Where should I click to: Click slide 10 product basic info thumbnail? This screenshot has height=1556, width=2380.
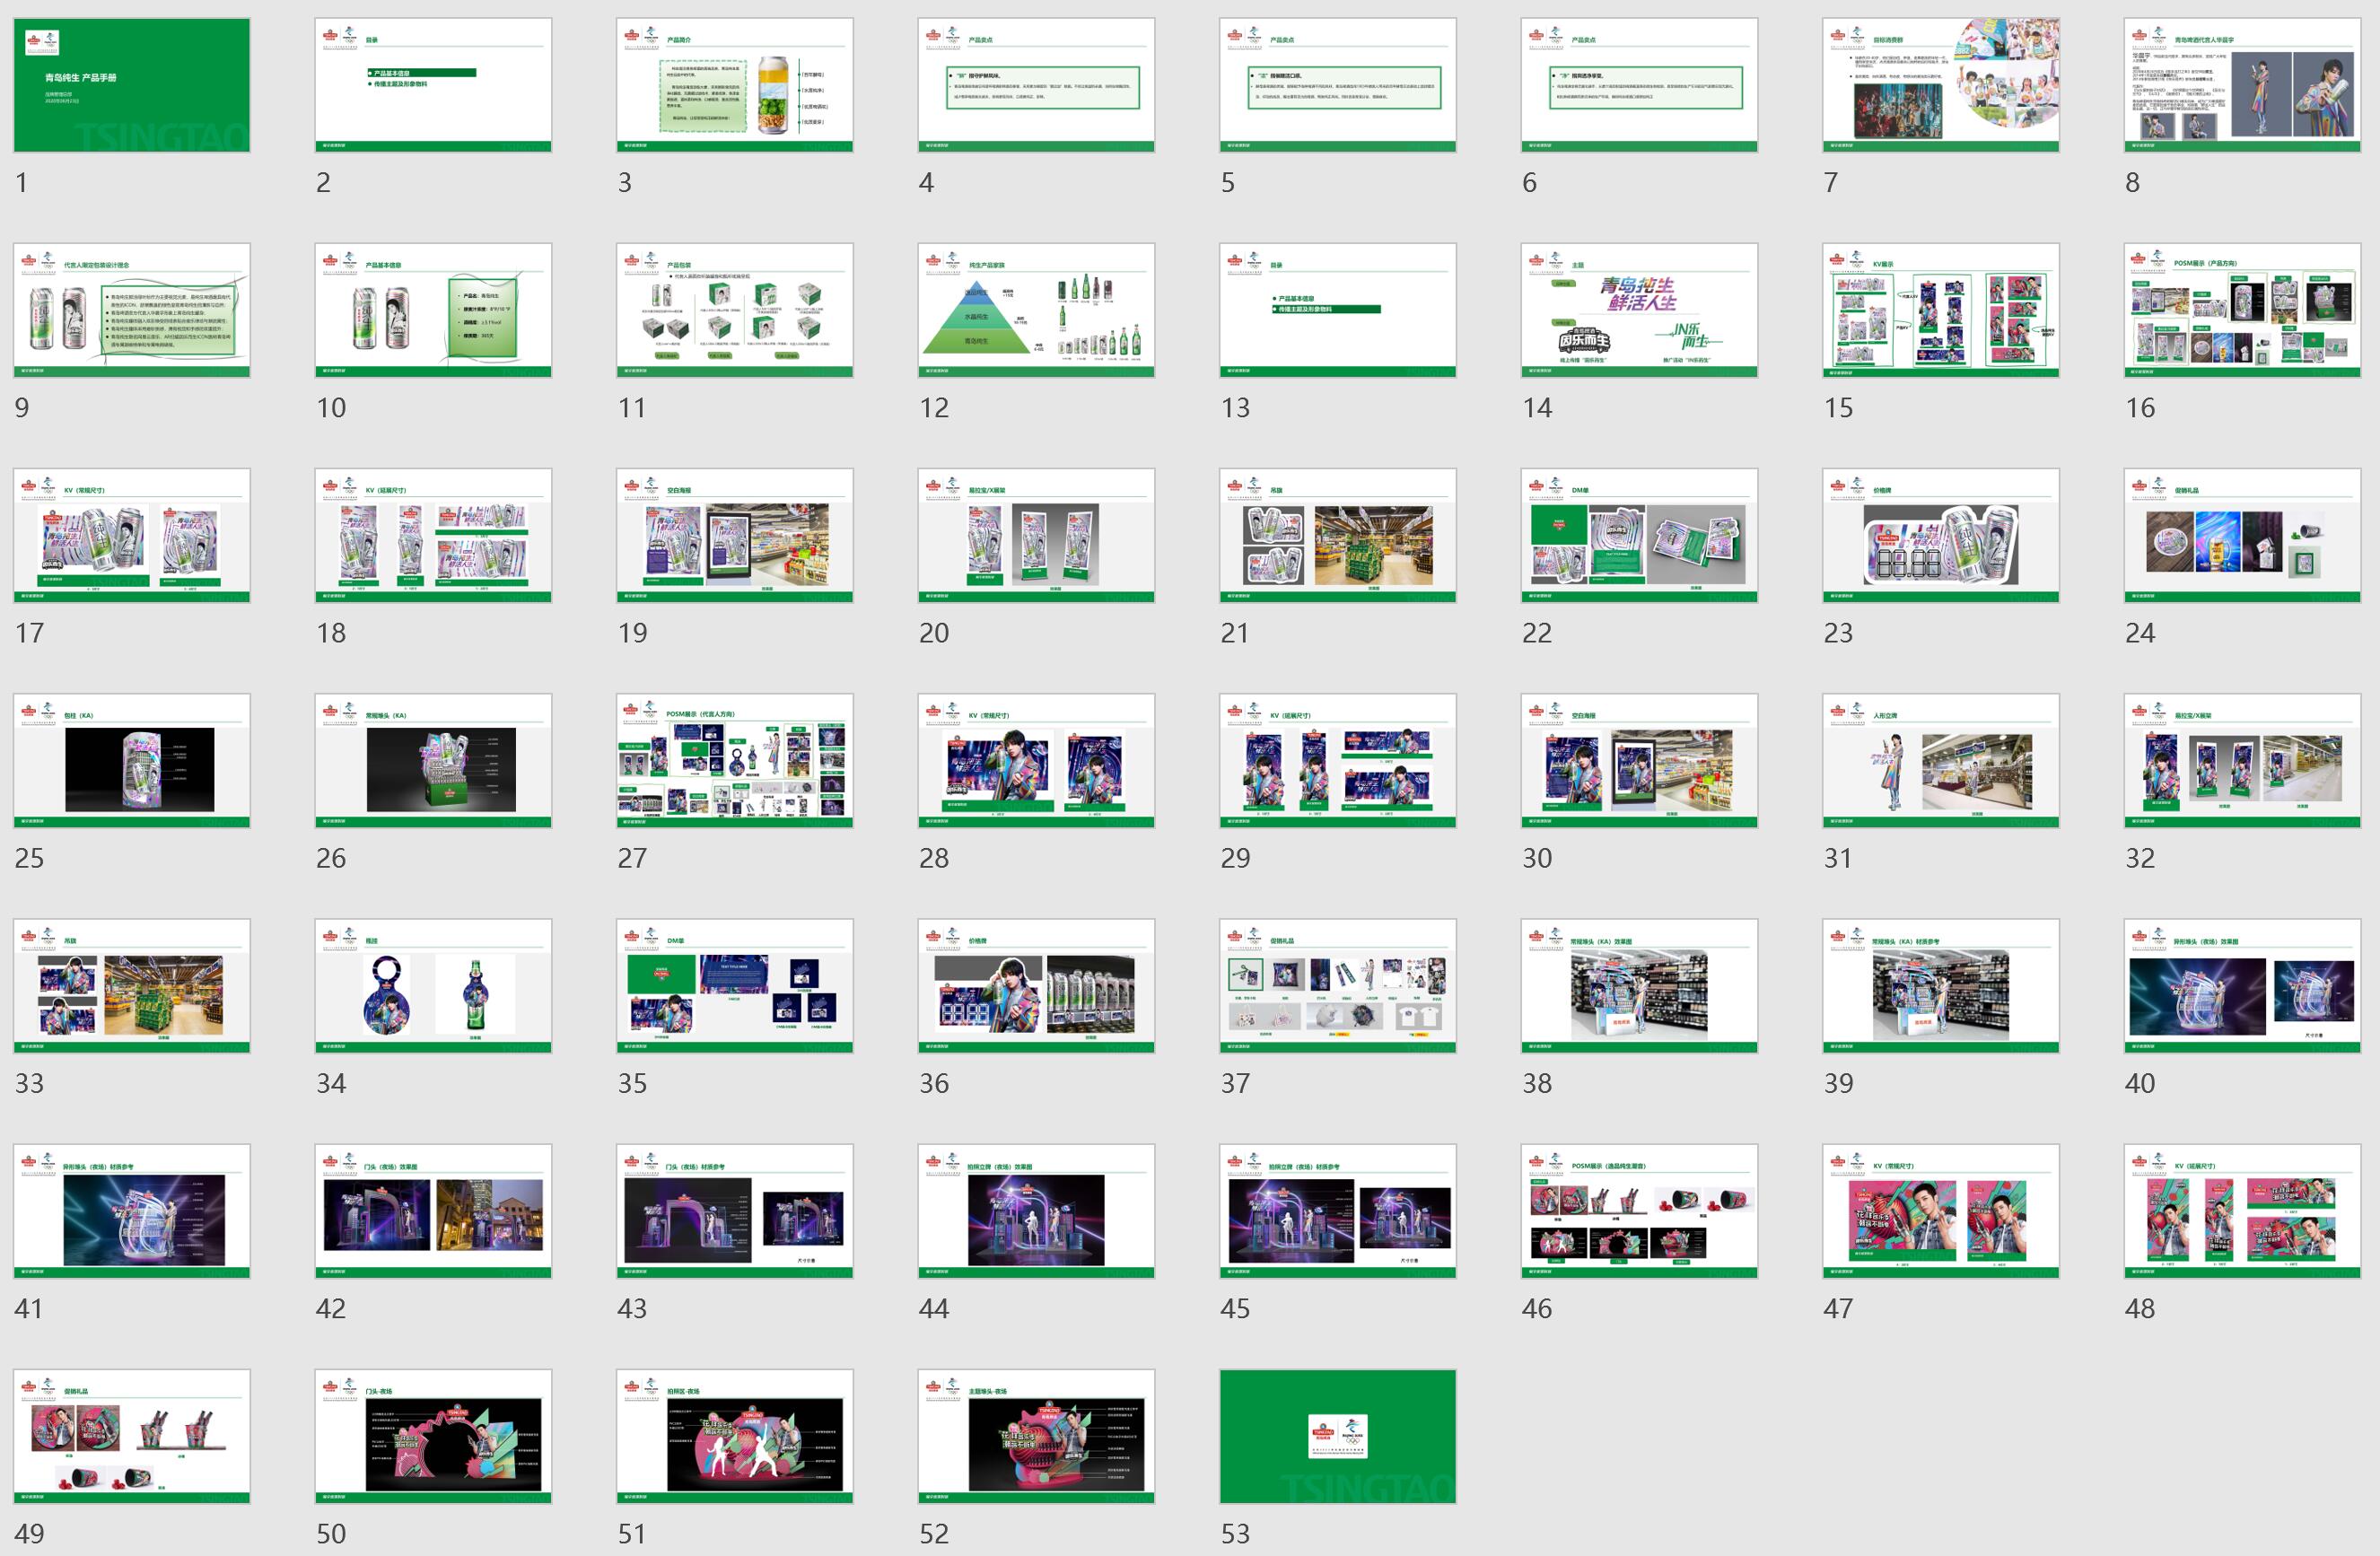point(433,310)
